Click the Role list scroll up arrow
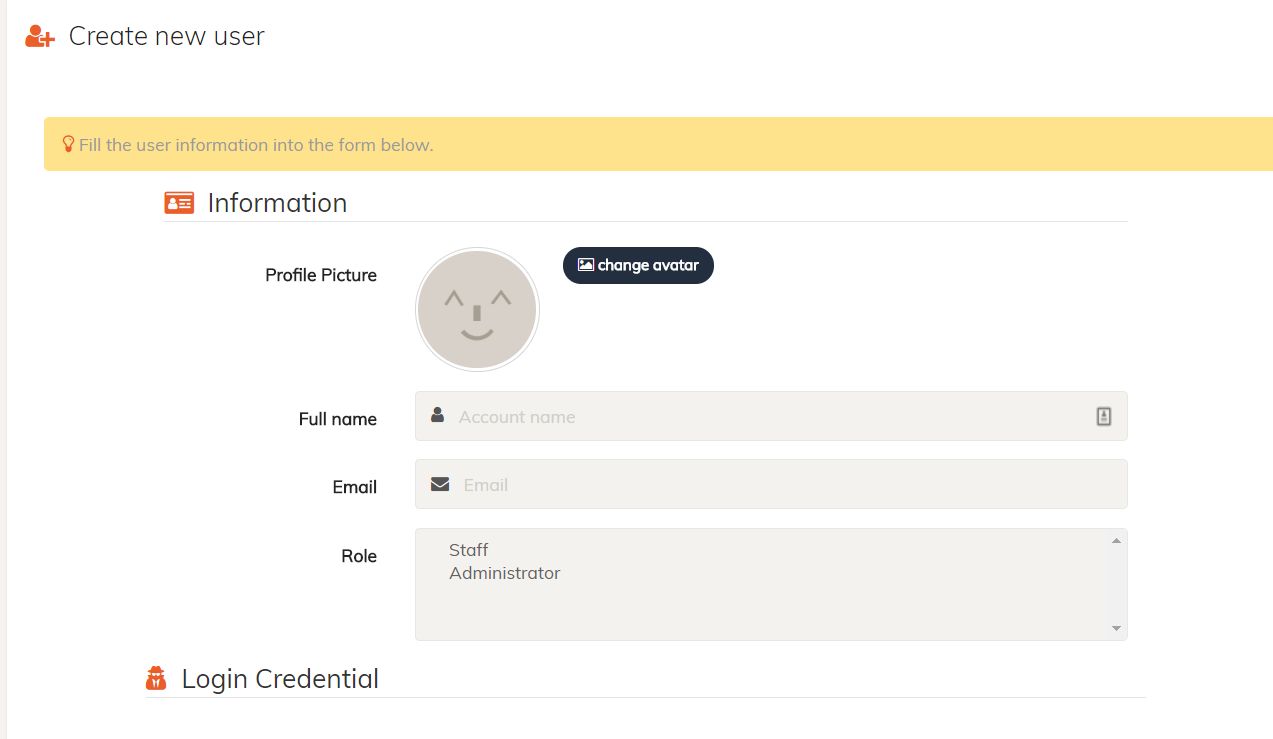1273x739 pixels. [1116, 541]
